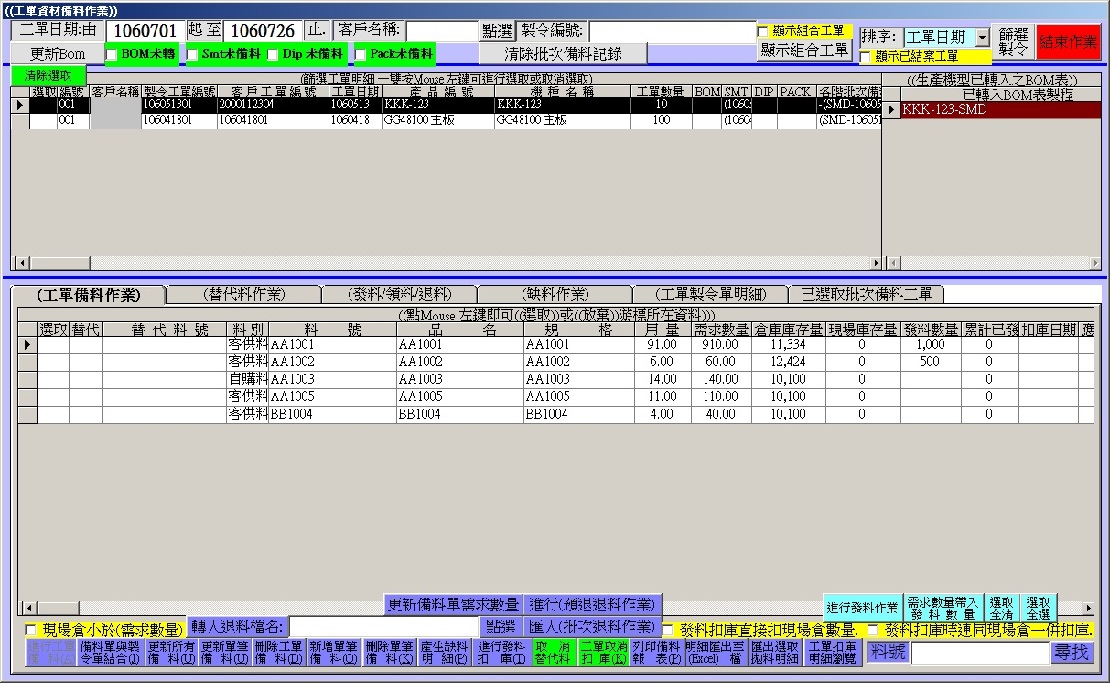The image size is (1110, 684).
Task: Click the 匯出選取批料明細 button
Action: [x=775, y=653]
